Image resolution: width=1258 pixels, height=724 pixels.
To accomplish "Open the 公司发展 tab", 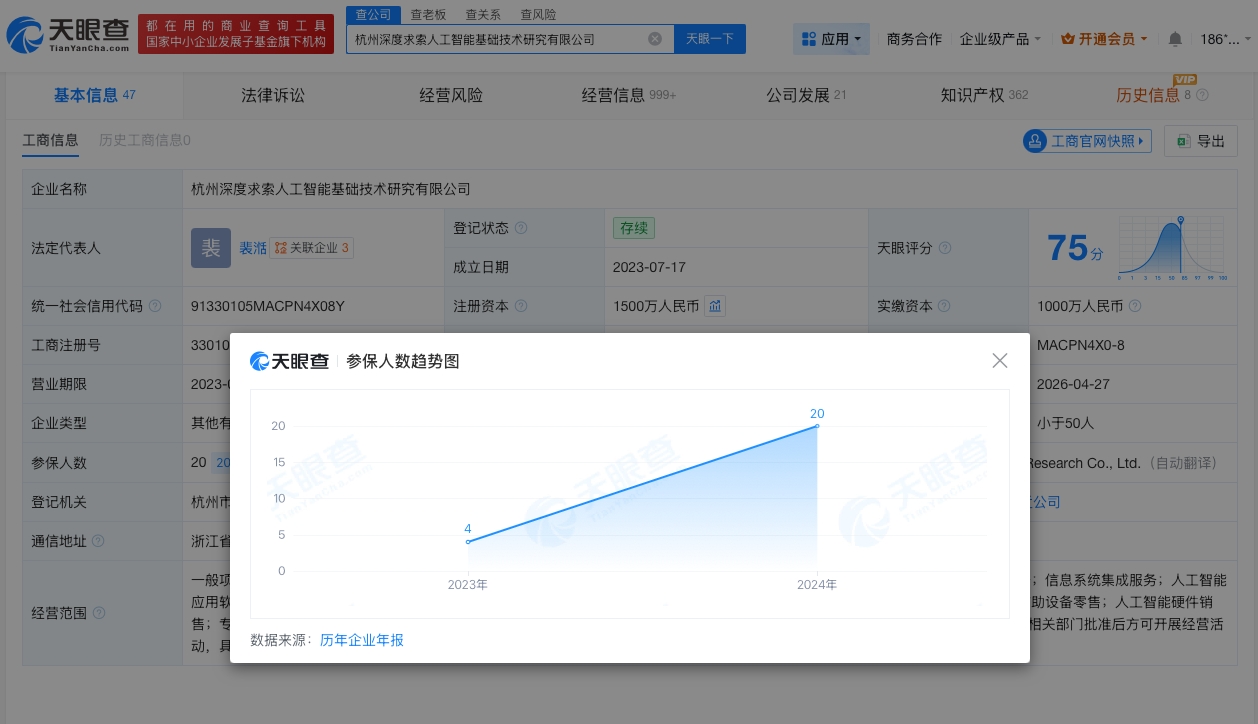I will (x=806, y=95).
